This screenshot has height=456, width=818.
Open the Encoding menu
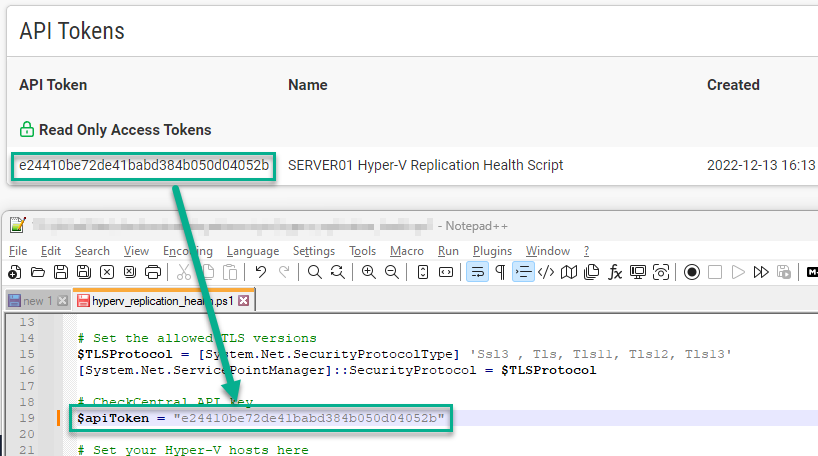(188, 251)
